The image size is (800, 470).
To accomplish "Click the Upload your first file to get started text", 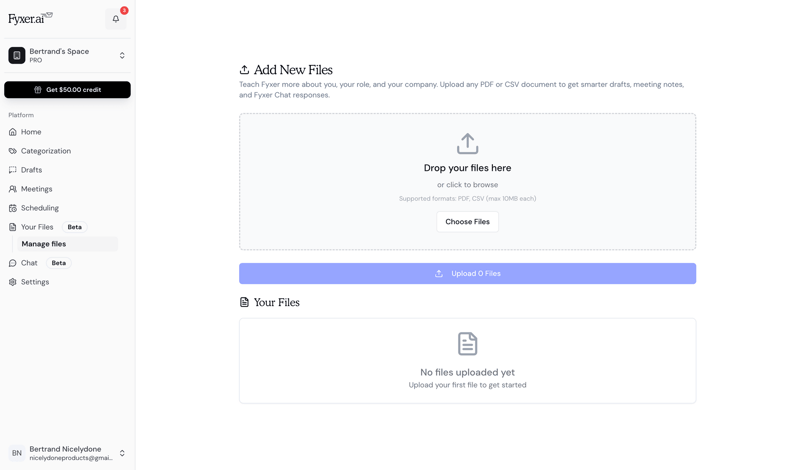I will (x=467, y=385).
